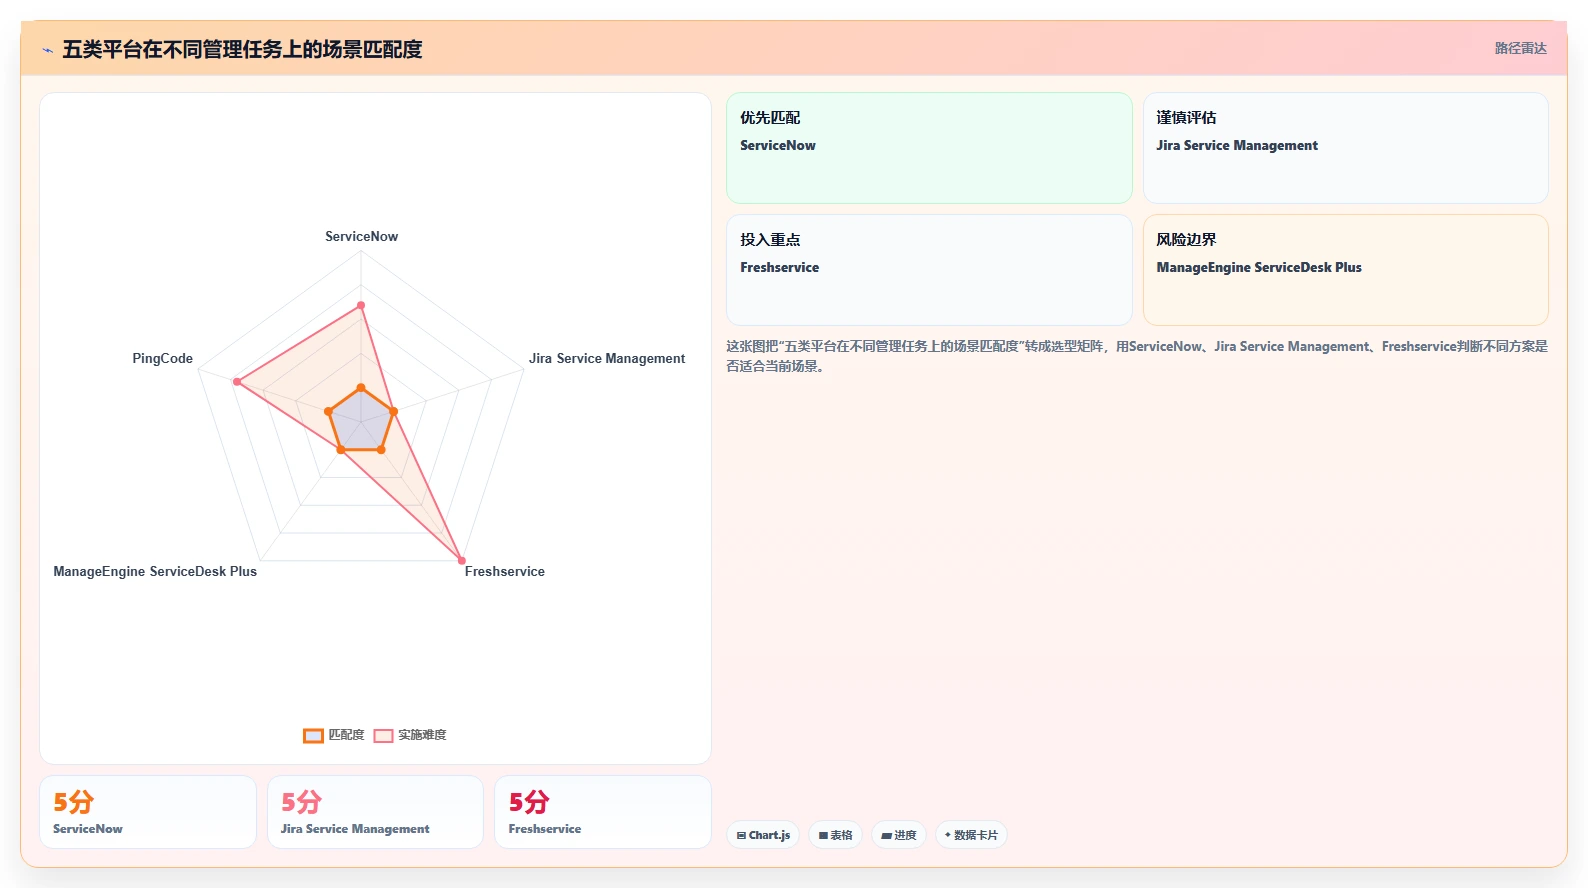Select the 5分 Jira Service Management score card
The width and height of the screenshot is (1588, 888).
pyautogui.click(x=375, y=812)
